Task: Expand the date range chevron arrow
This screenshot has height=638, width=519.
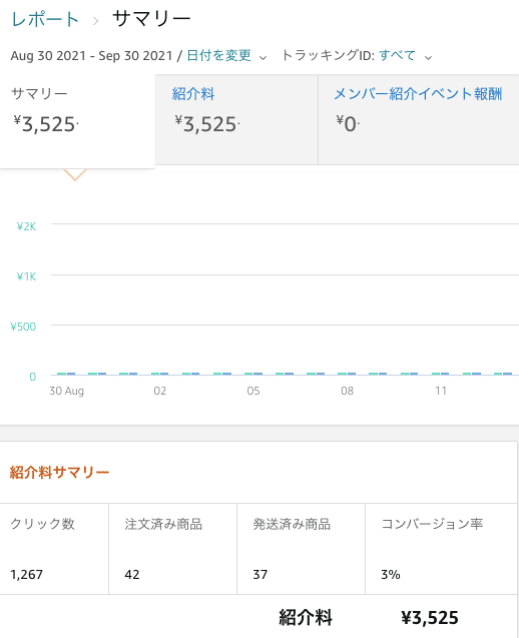Action: pyautogui.click(x=263, y=57)
